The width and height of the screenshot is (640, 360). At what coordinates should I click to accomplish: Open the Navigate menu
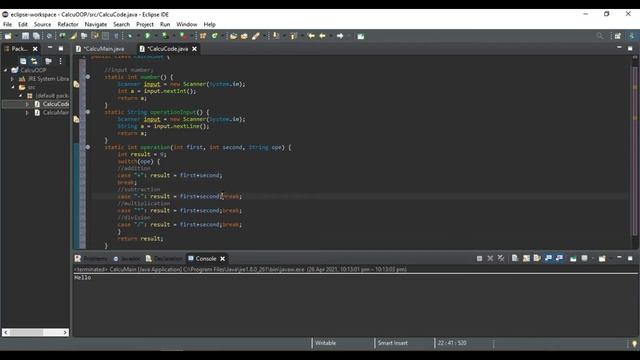(96, 24)
